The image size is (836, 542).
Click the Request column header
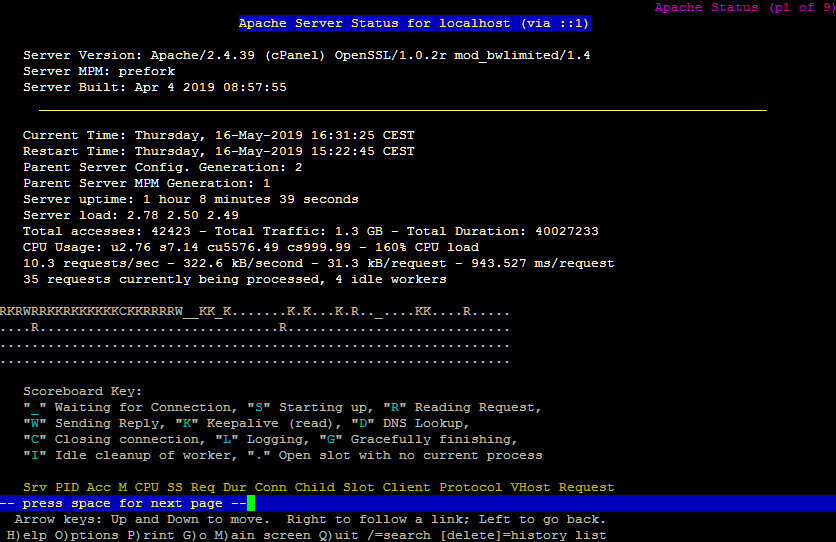coord(586,487)
